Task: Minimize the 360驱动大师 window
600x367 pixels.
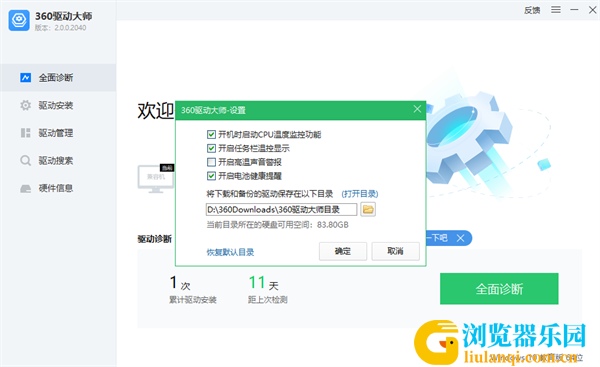Action: point(574,10)
